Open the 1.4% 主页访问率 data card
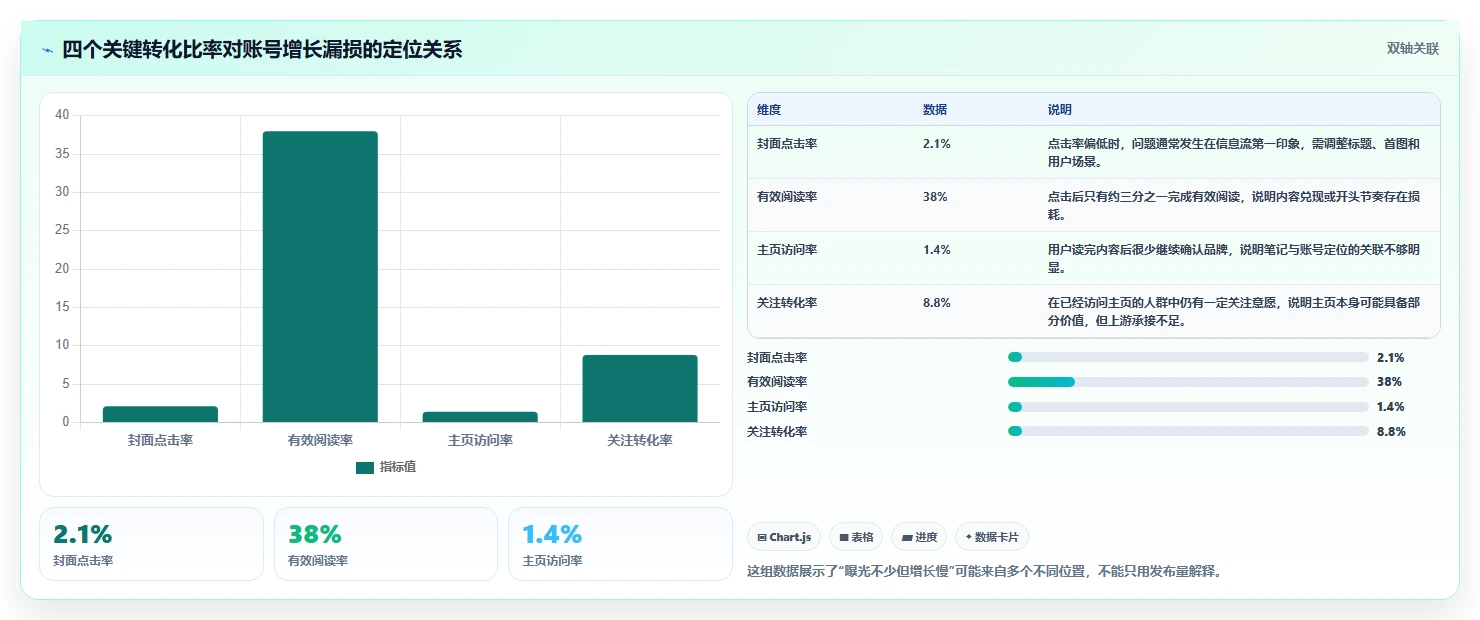 pyautogui.click(x=620, y=544)
